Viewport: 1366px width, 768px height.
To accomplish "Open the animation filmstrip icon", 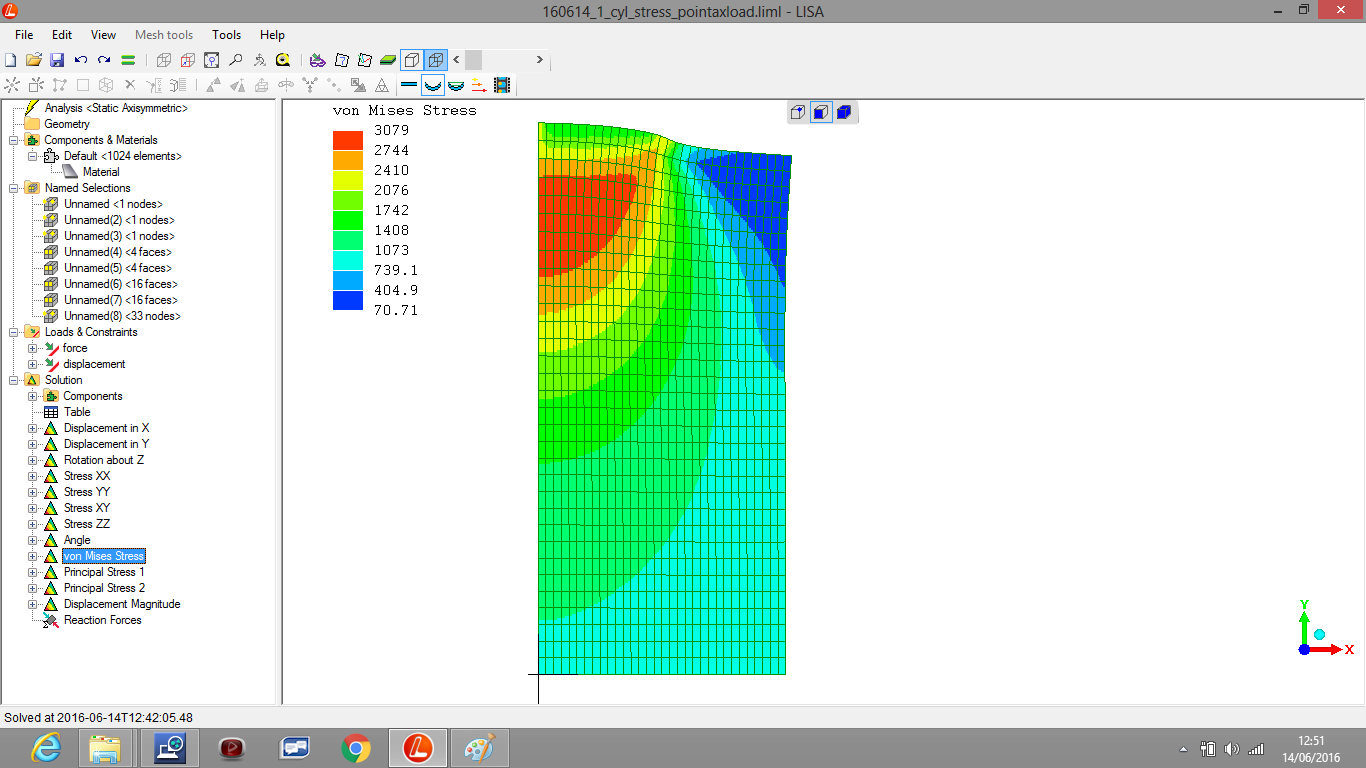I will click(x=502, y=85).
